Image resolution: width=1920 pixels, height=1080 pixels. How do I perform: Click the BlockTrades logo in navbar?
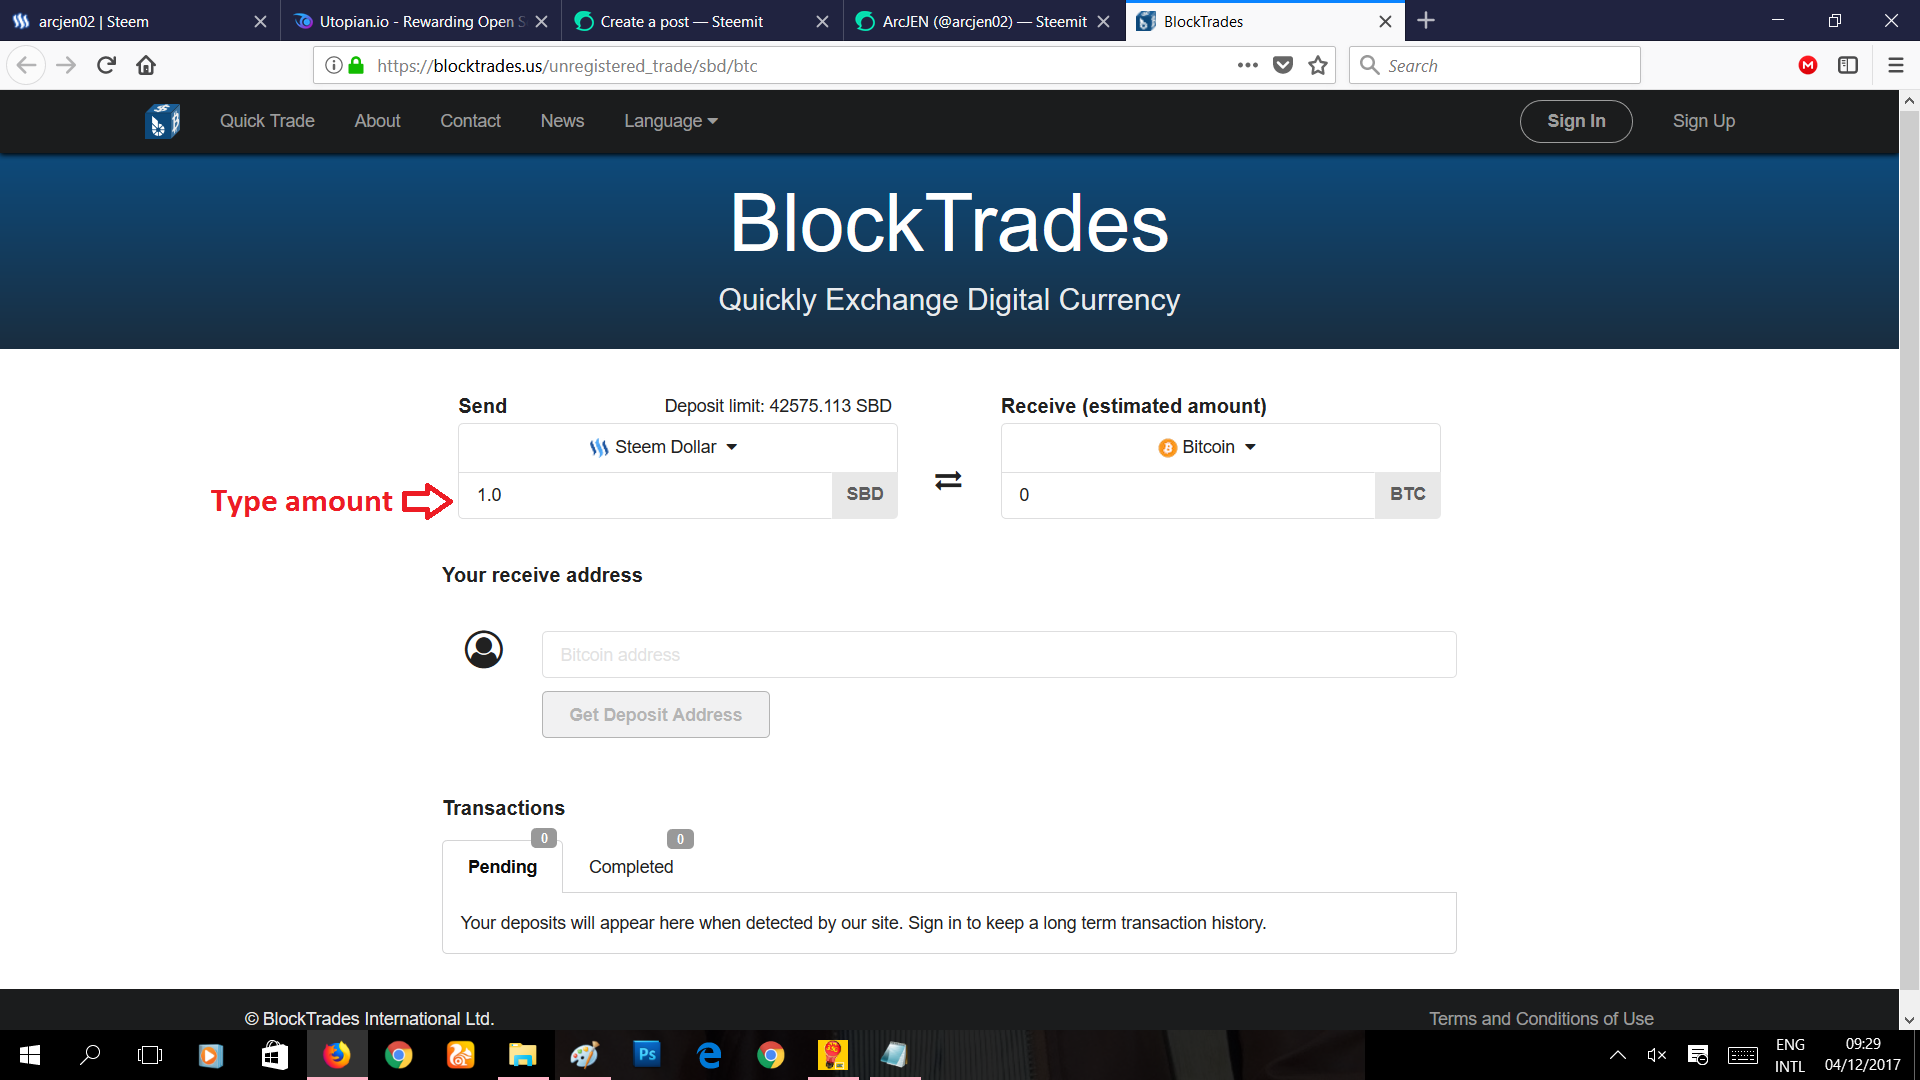(x=162, y=121)
